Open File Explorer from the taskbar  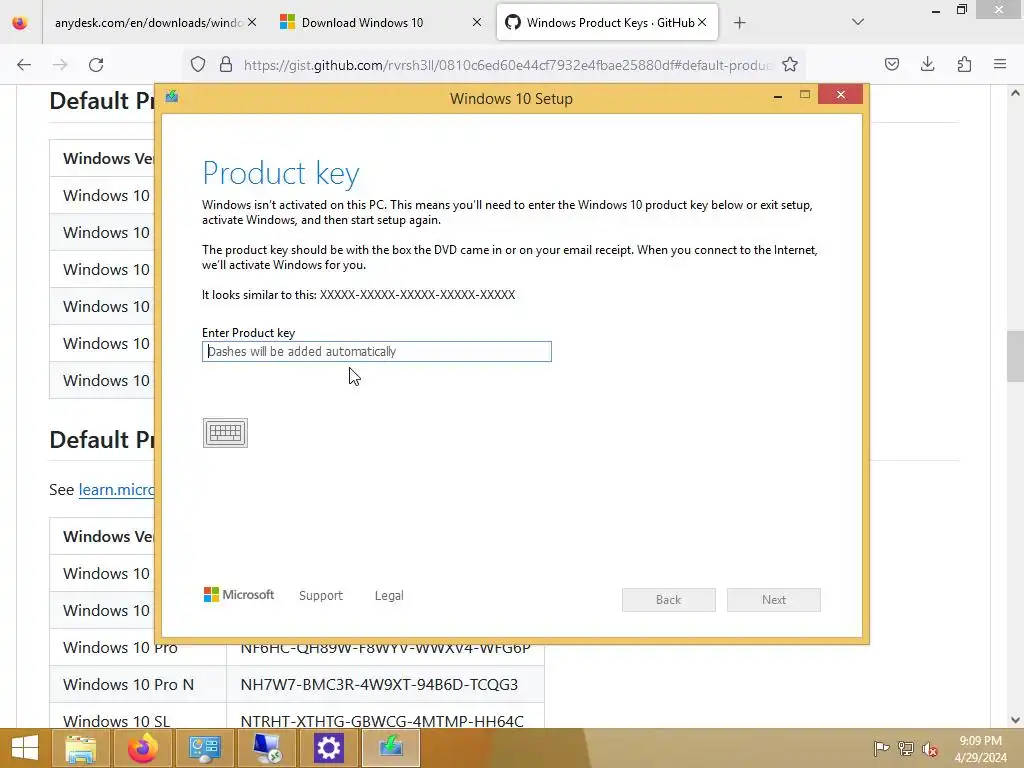[80, 748]
